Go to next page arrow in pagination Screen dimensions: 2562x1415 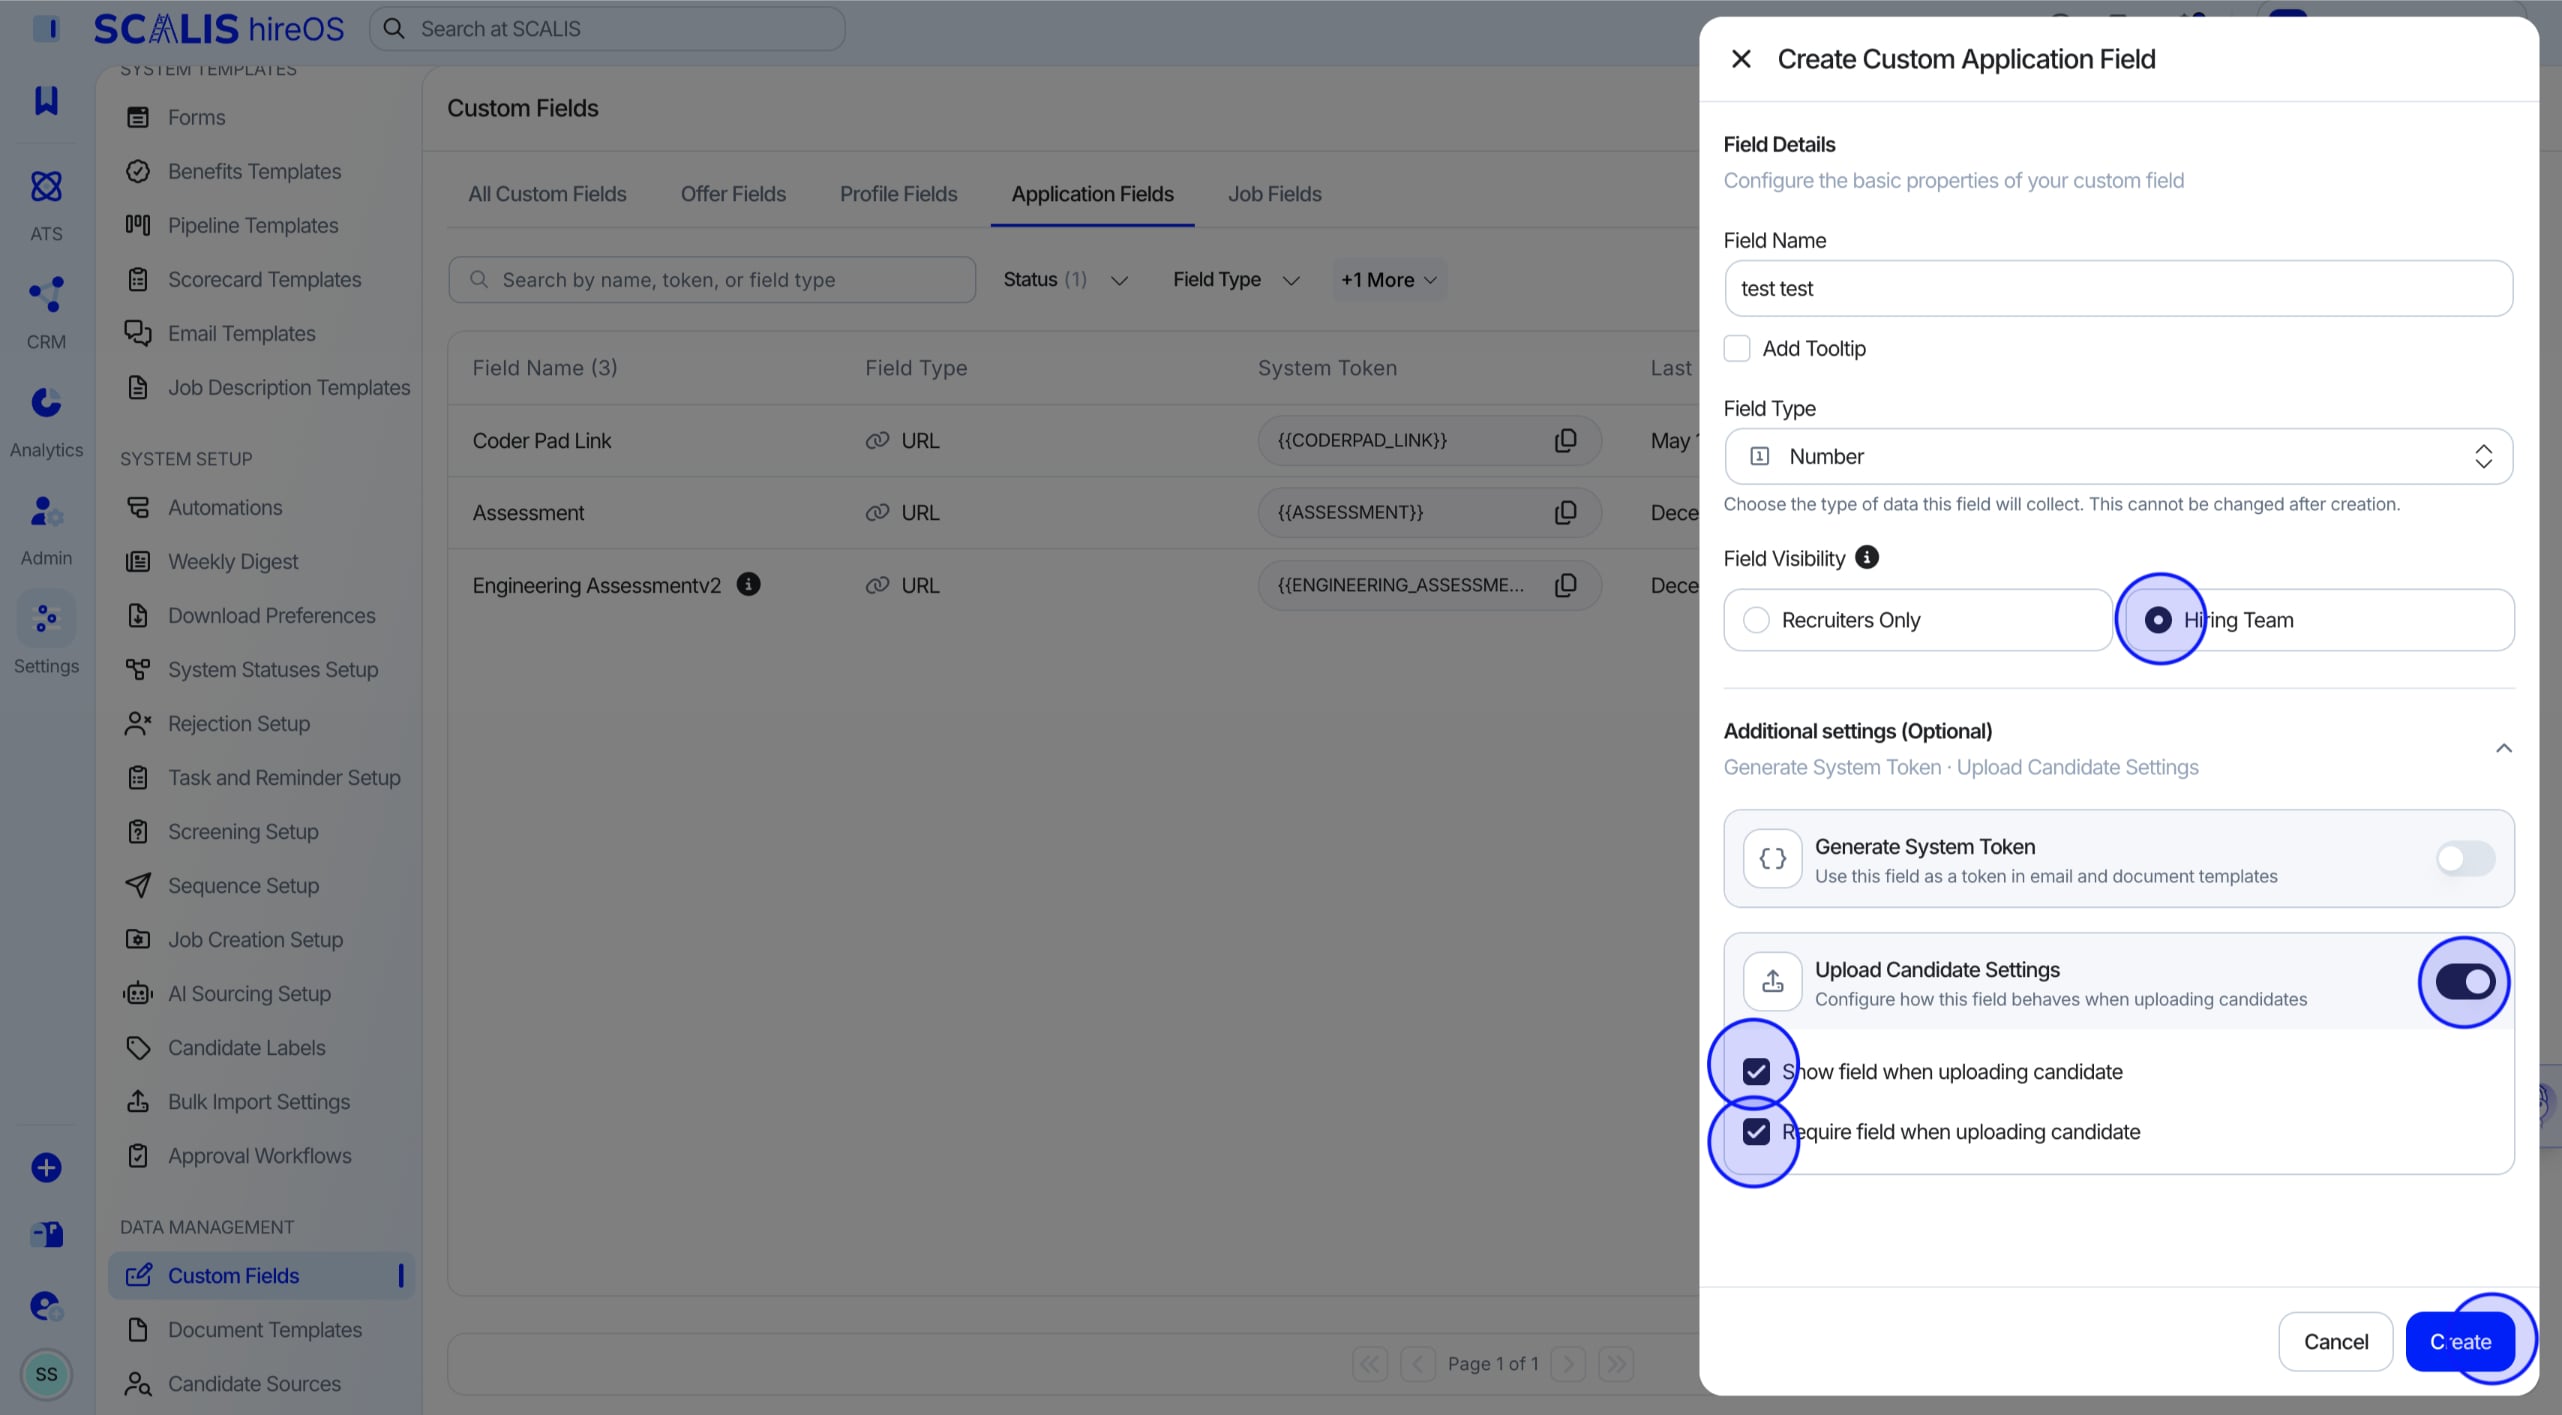tap(1568, 1363)
